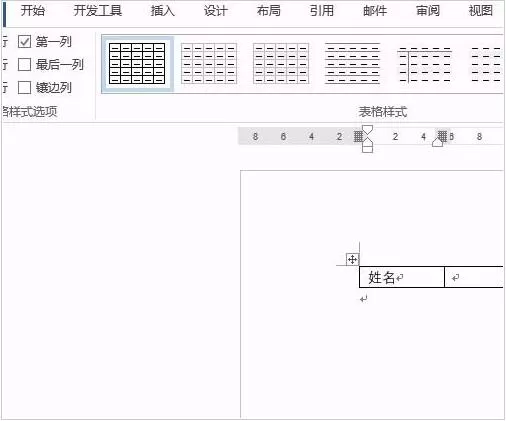This screenshot has height=421, width=506.
Task: Open the 审阅 ribbon tab
Action: (428, 11)
